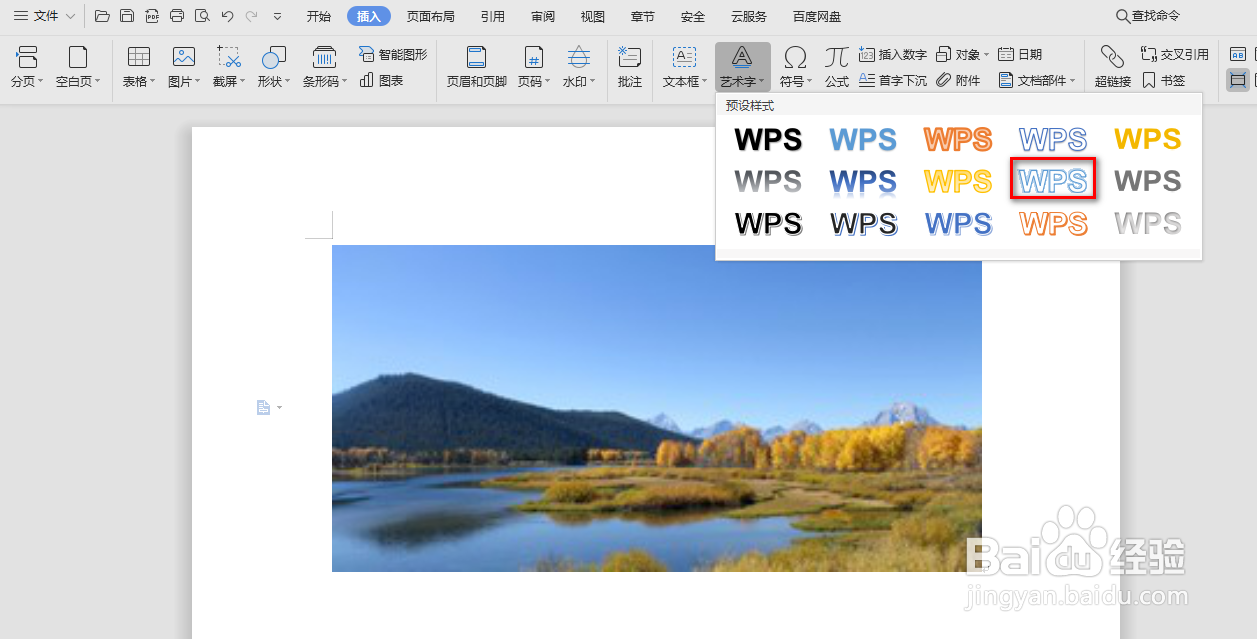This screenshot has height=639, width=1257.
Task: Insert a blank page with 空白页
Action: coord(78,67)
